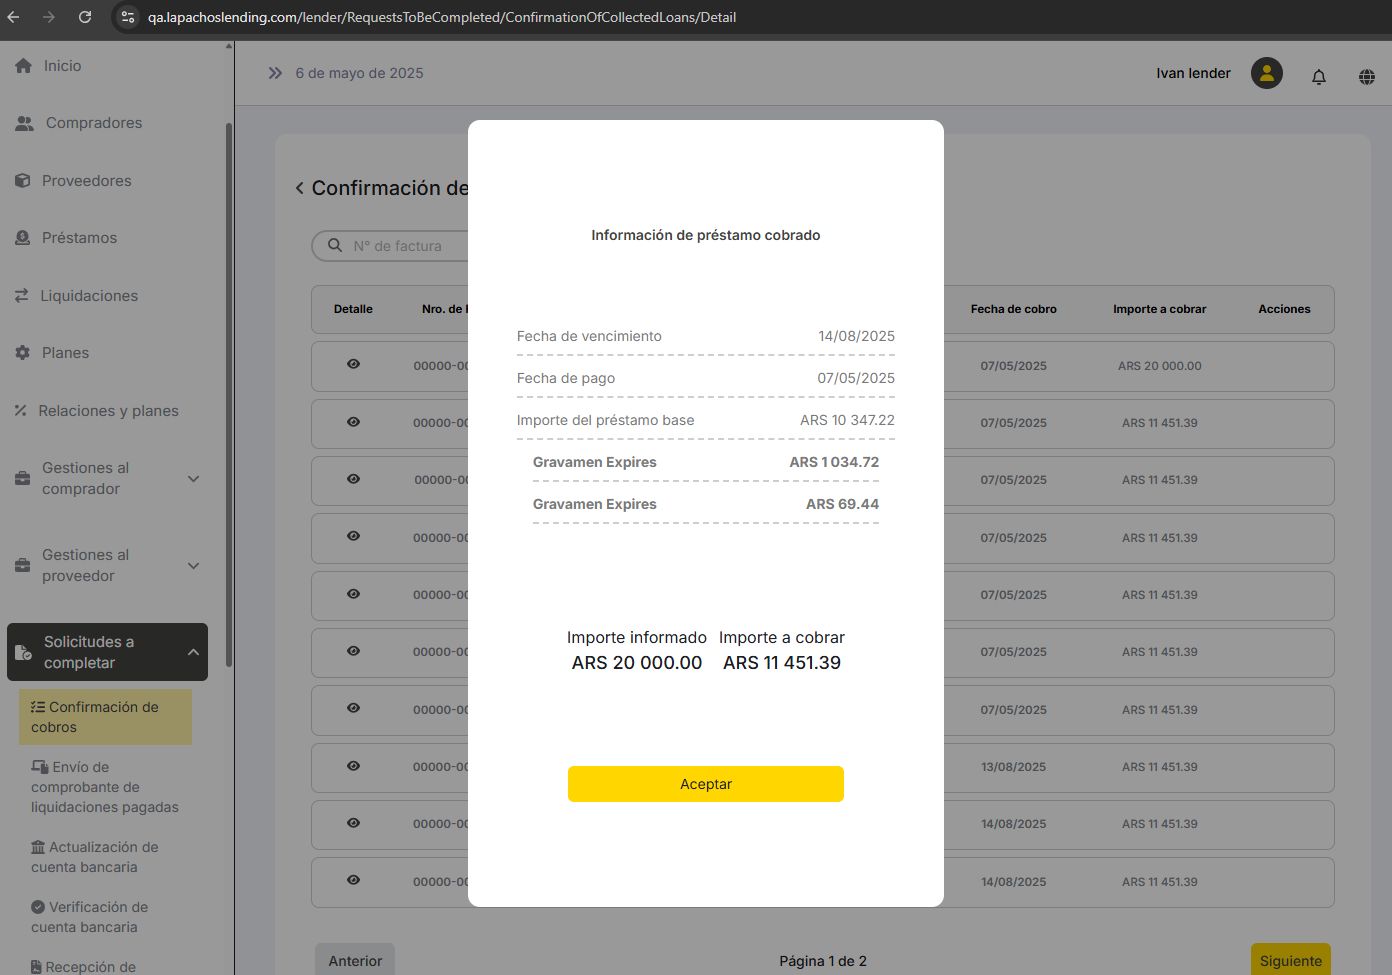Click the browser reload icon

click(85, 17)
